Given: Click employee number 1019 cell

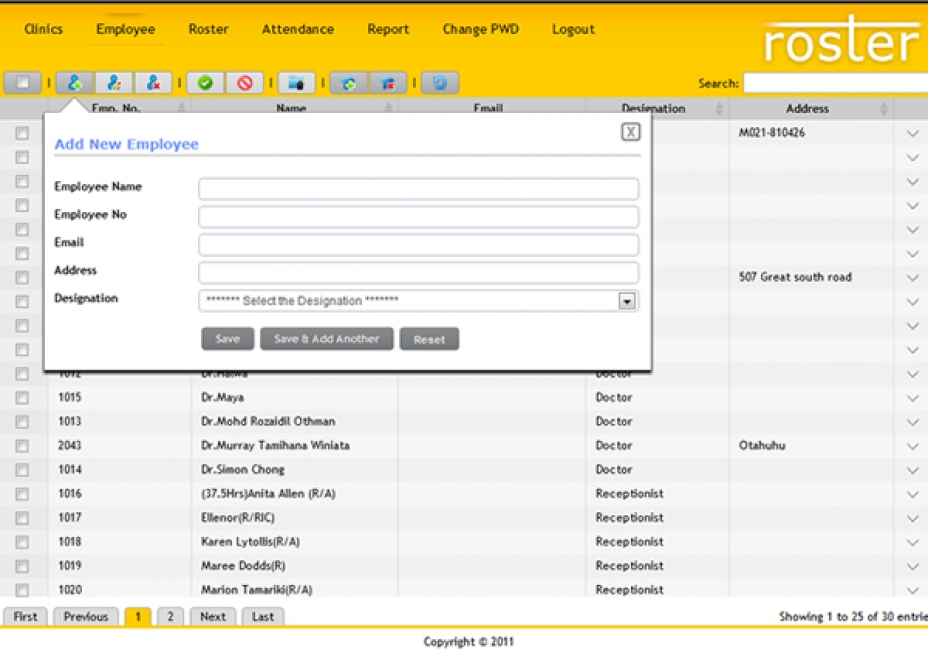Looking at the screenshot, I should [x=70, y=565].
